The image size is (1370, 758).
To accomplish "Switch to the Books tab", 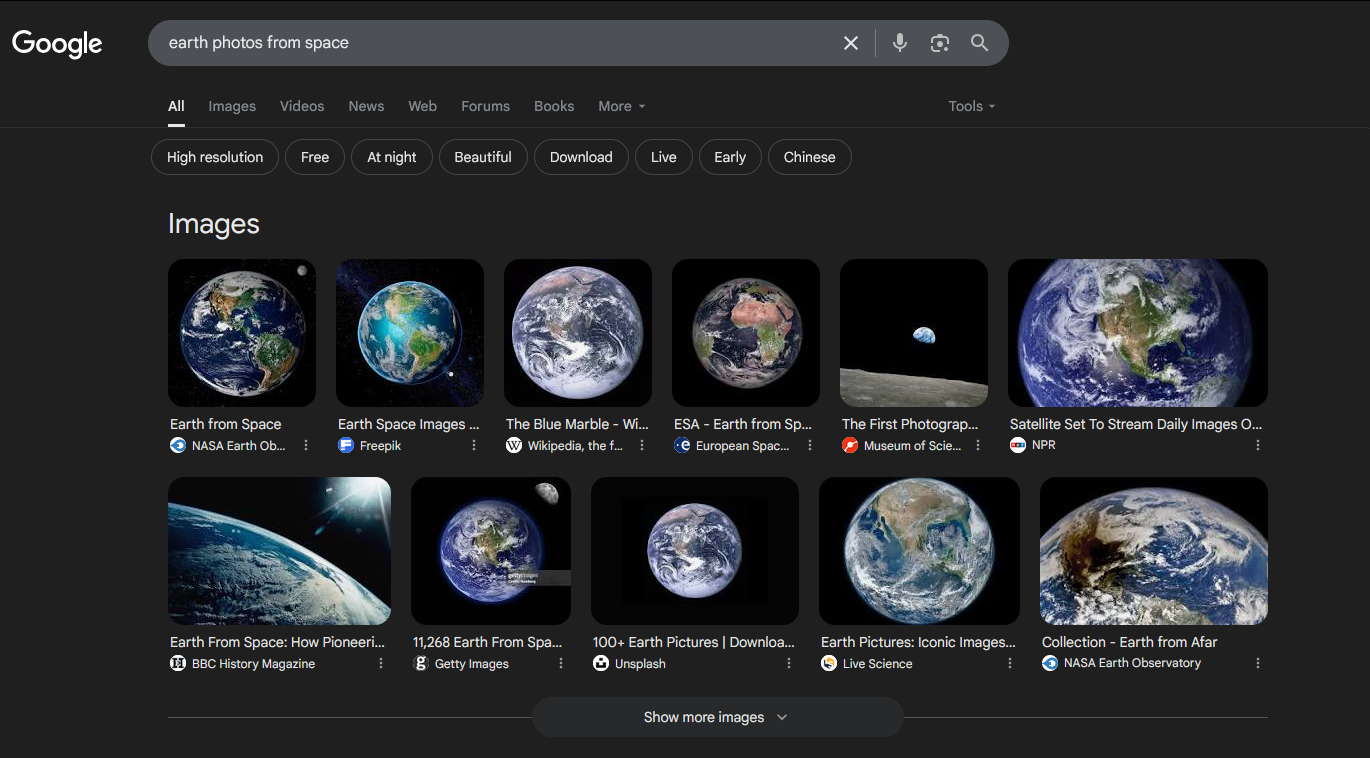I will coord(554,106).
